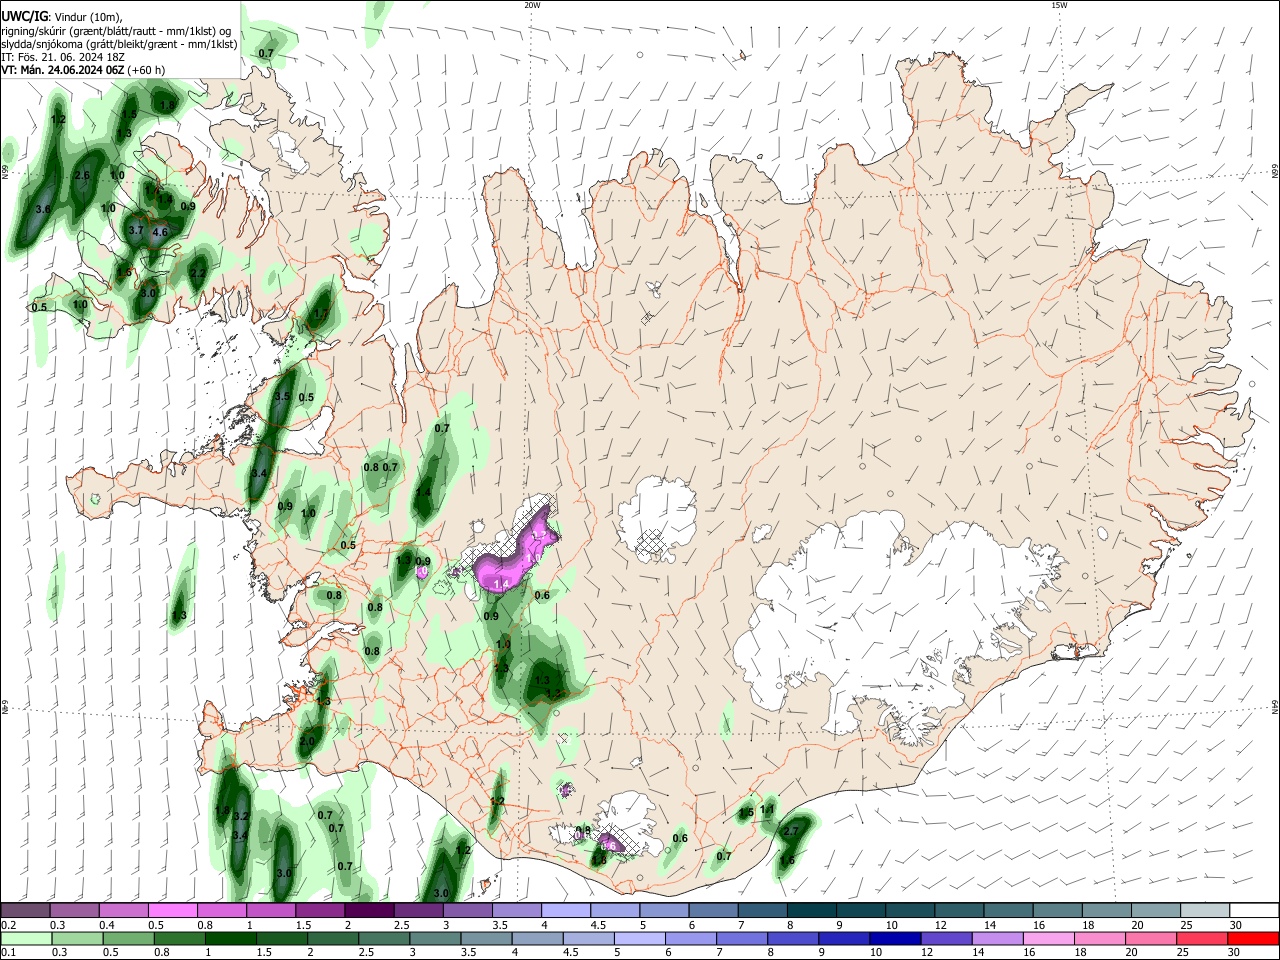Click the 2.7 precipitation value off the south coast
The width and height of the screenshot is (1280, 960).
(x=790, y=831)
